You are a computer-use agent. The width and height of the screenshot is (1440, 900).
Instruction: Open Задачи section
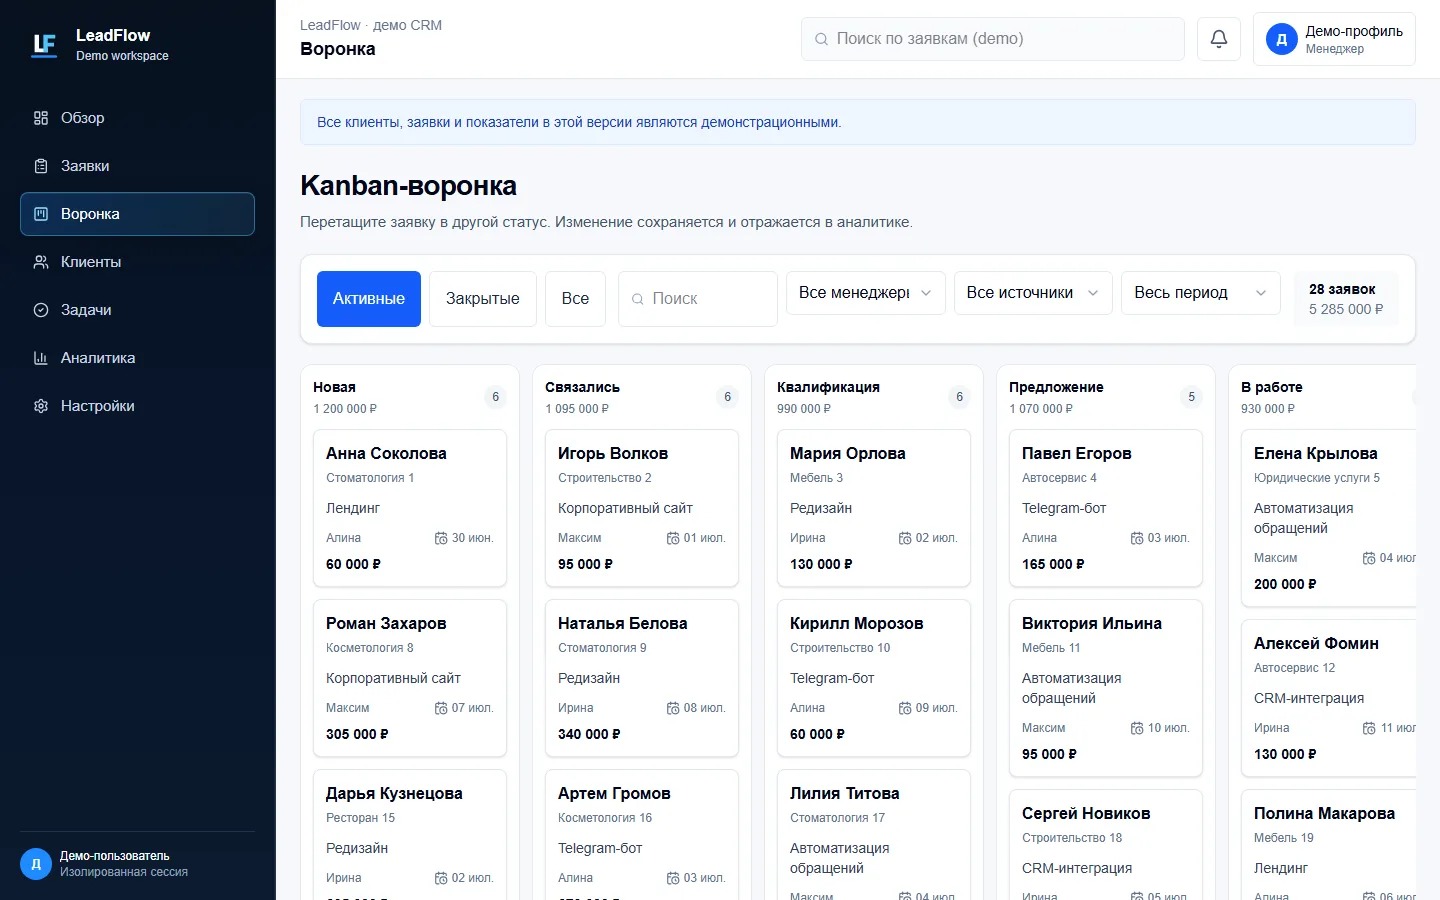tap(137, 310)
